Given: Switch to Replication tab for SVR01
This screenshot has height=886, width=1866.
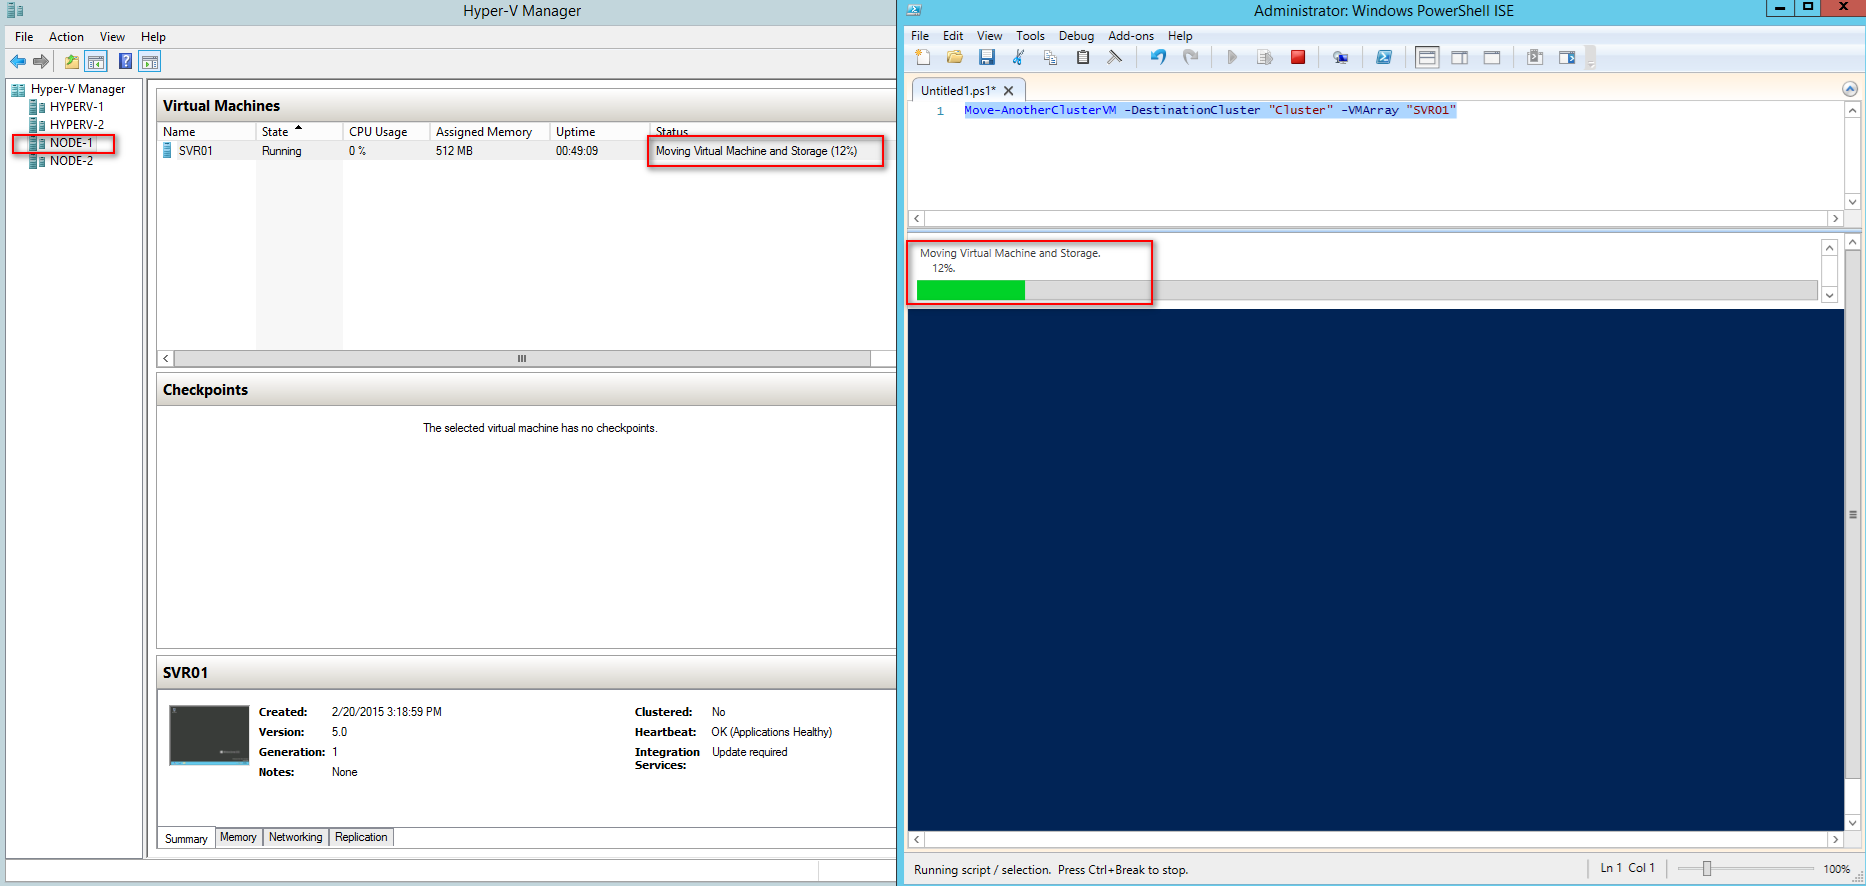Looking at the screenshot, I should (x=361, y=837).
